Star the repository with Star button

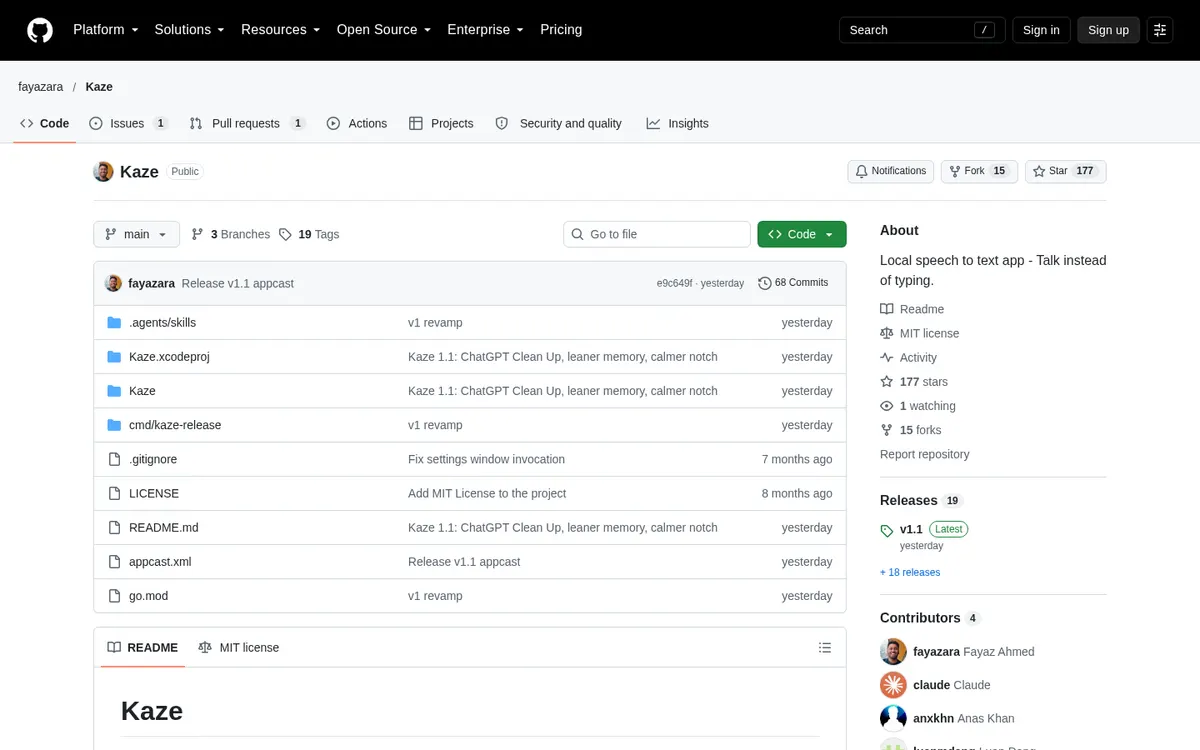point(1066,172)
